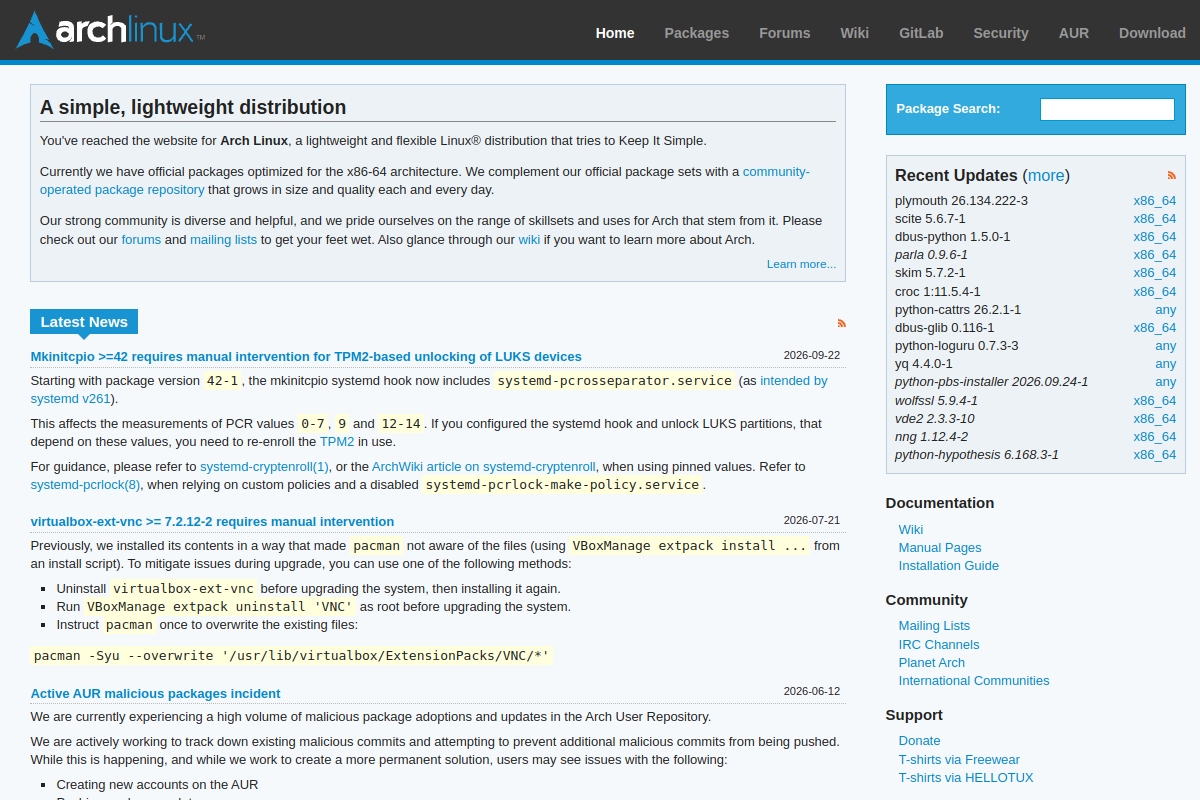Click the x86_64 link for dbus-glib
Viewport: 1200px width, 800px height.
tap(1154, 327)
